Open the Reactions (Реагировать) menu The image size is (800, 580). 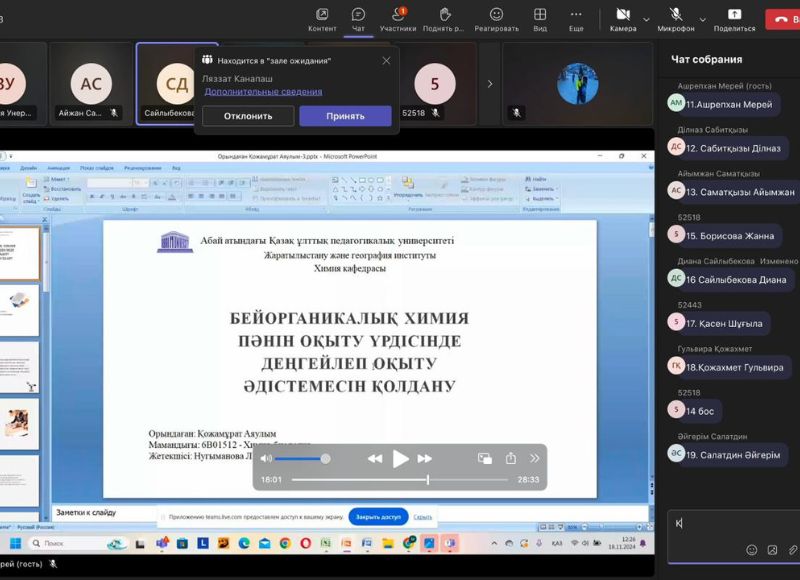(x=496, y=18)
